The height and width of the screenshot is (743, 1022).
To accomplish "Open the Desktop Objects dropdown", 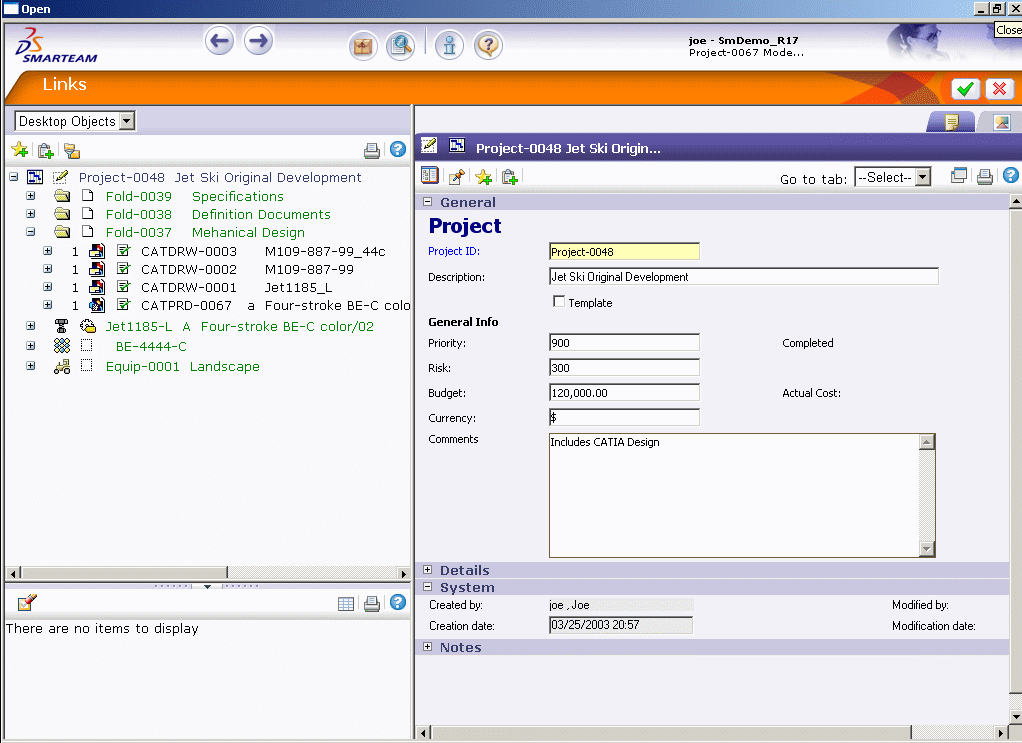I will click(x=127, y=121).
